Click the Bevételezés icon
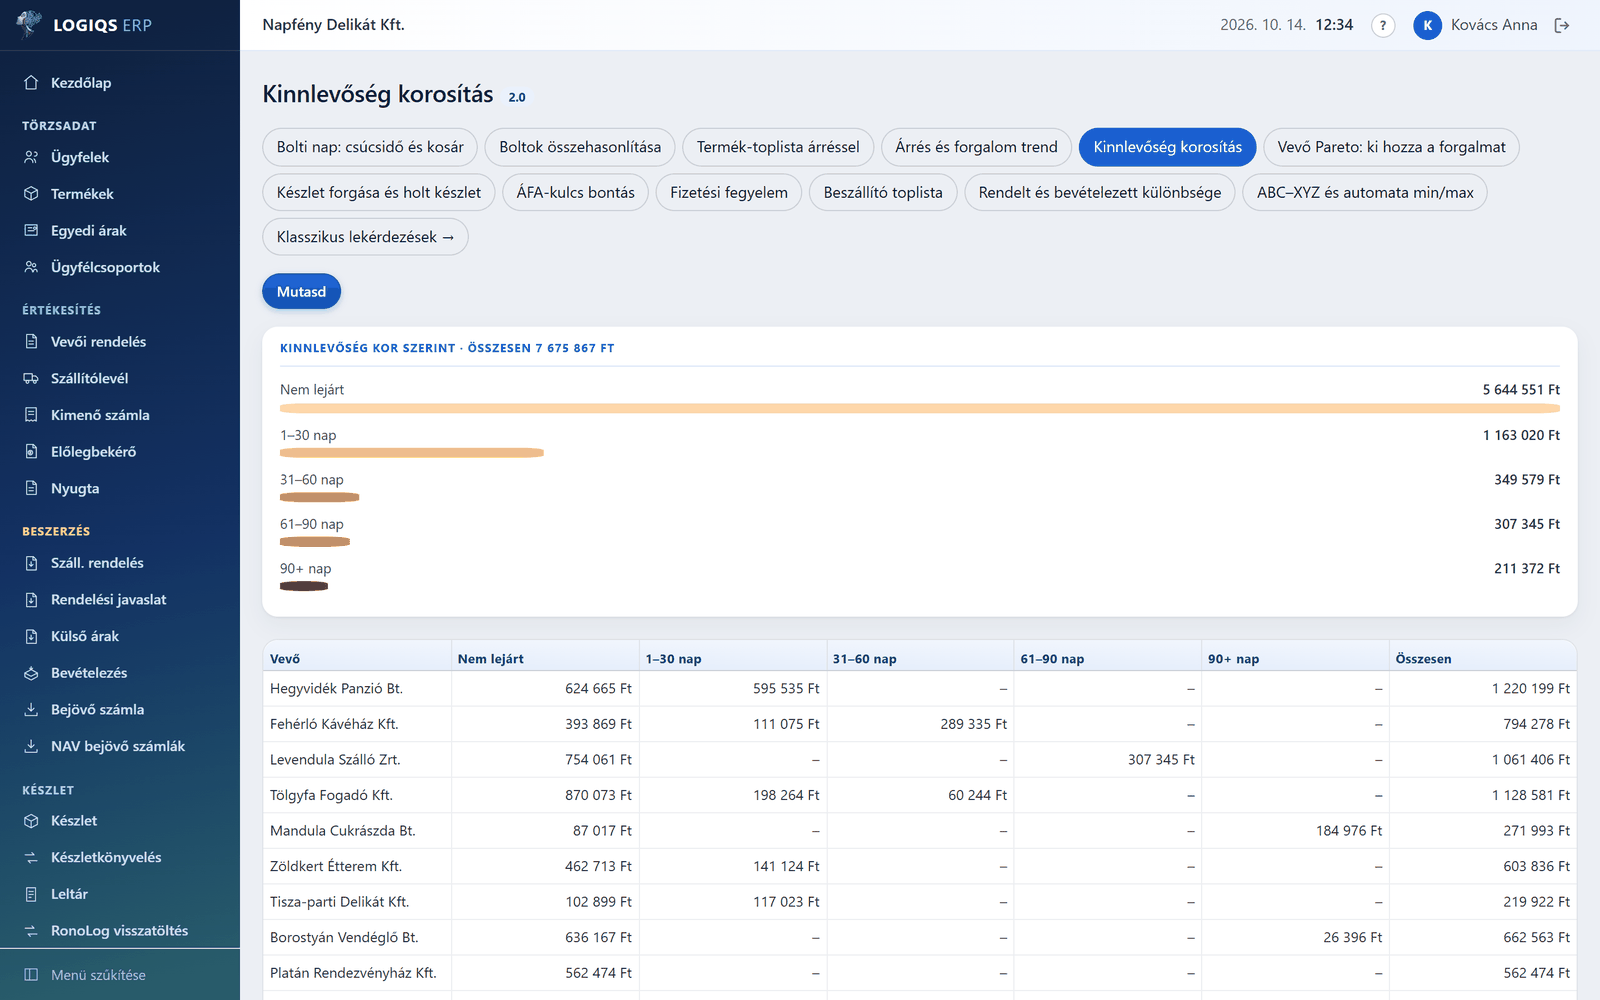1600x1000 pixels. coord(31,673)
